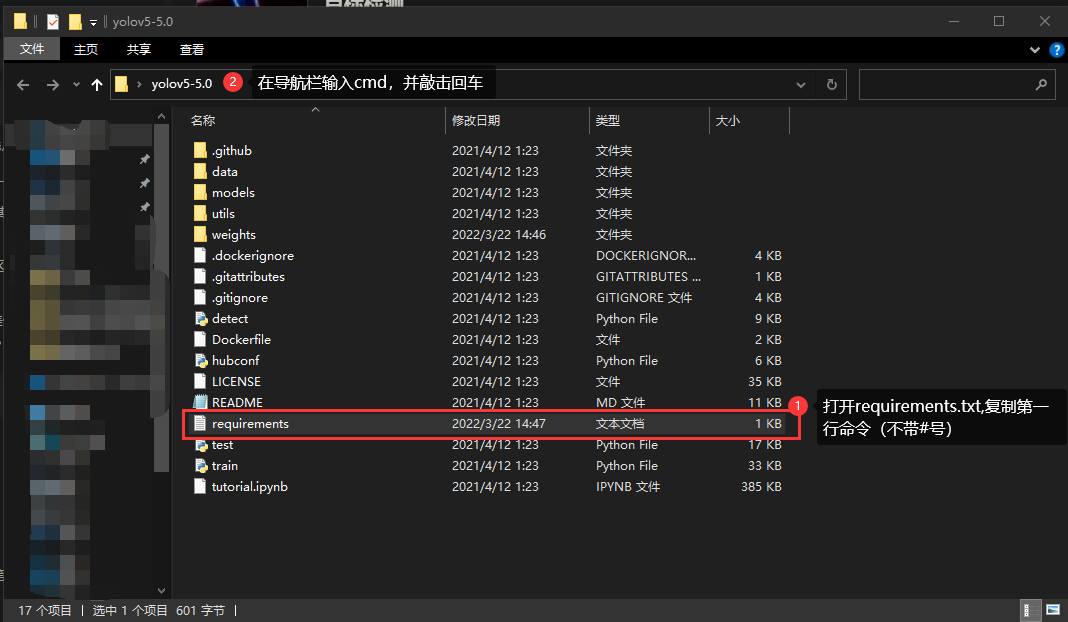The width and height of the screenshot is (1068, 622).
Task: Select the test Python file icon
Action: (x=200, y=445)
